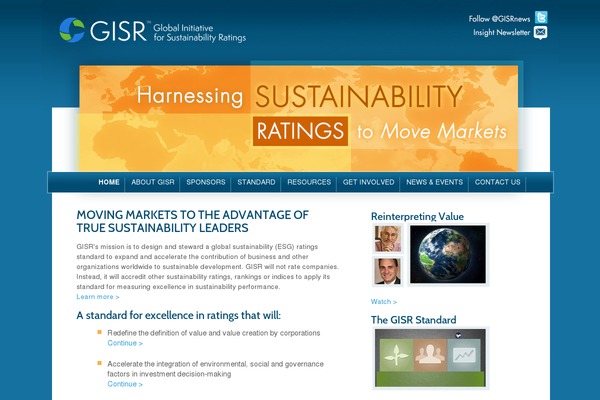Image resolution: width=600 pixels, height=400 pixels.
Task: Click the plant icon in GISR Standard image
Action: click(396, 354)
